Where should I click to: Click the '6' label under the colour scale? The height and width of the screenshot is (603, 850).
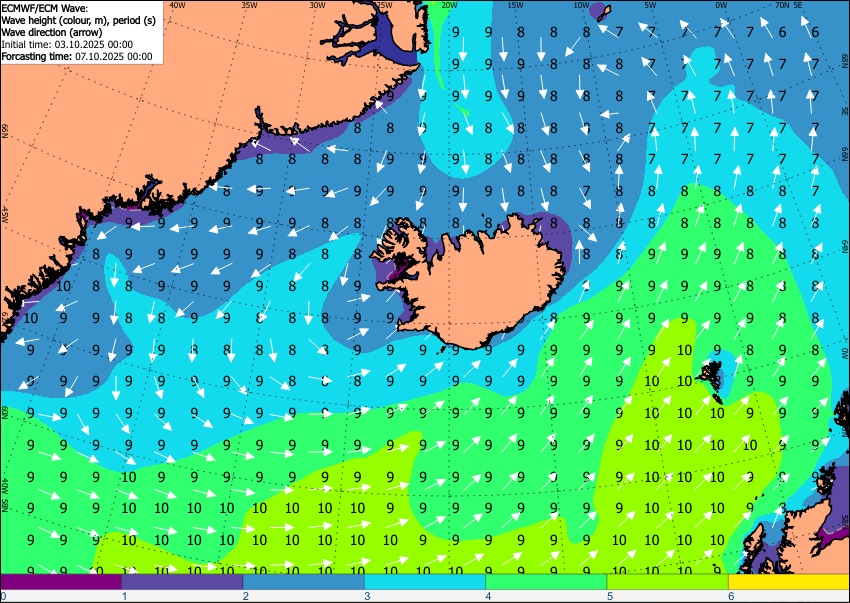pos(731,596)
